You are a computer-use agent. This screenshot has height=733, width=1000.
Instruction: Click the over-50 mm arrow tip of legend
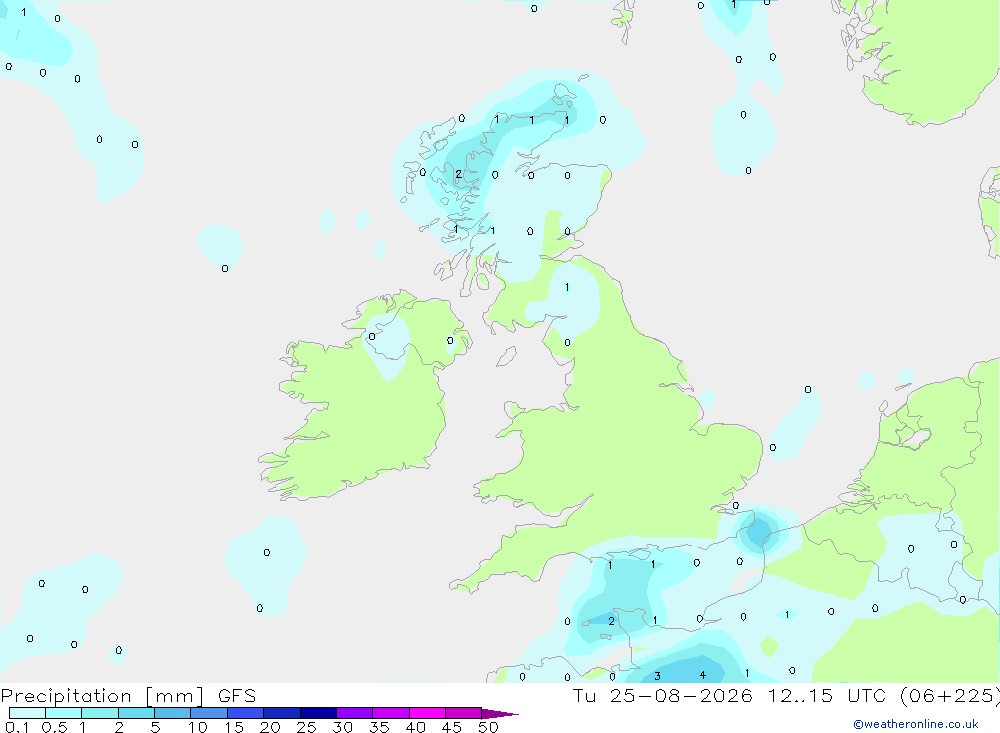click(500, 714)
